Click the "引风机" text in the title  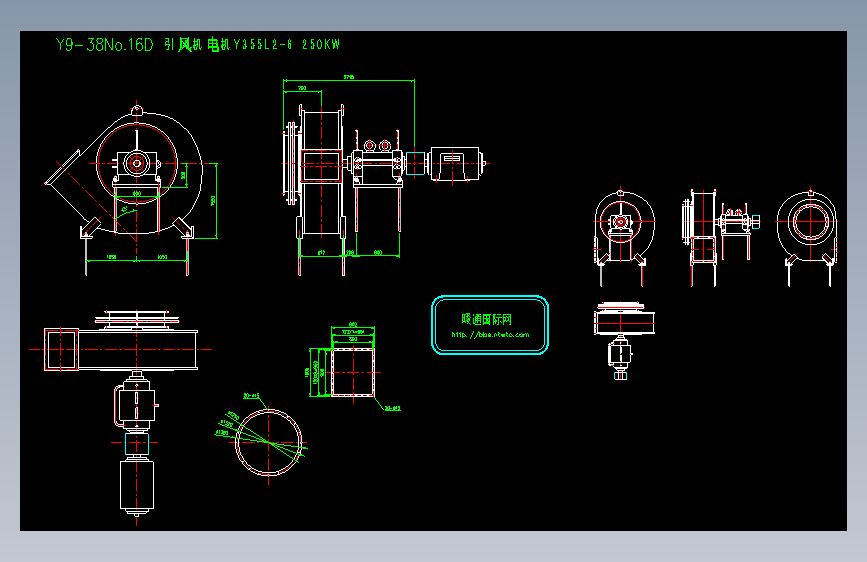tap(183, 45)
